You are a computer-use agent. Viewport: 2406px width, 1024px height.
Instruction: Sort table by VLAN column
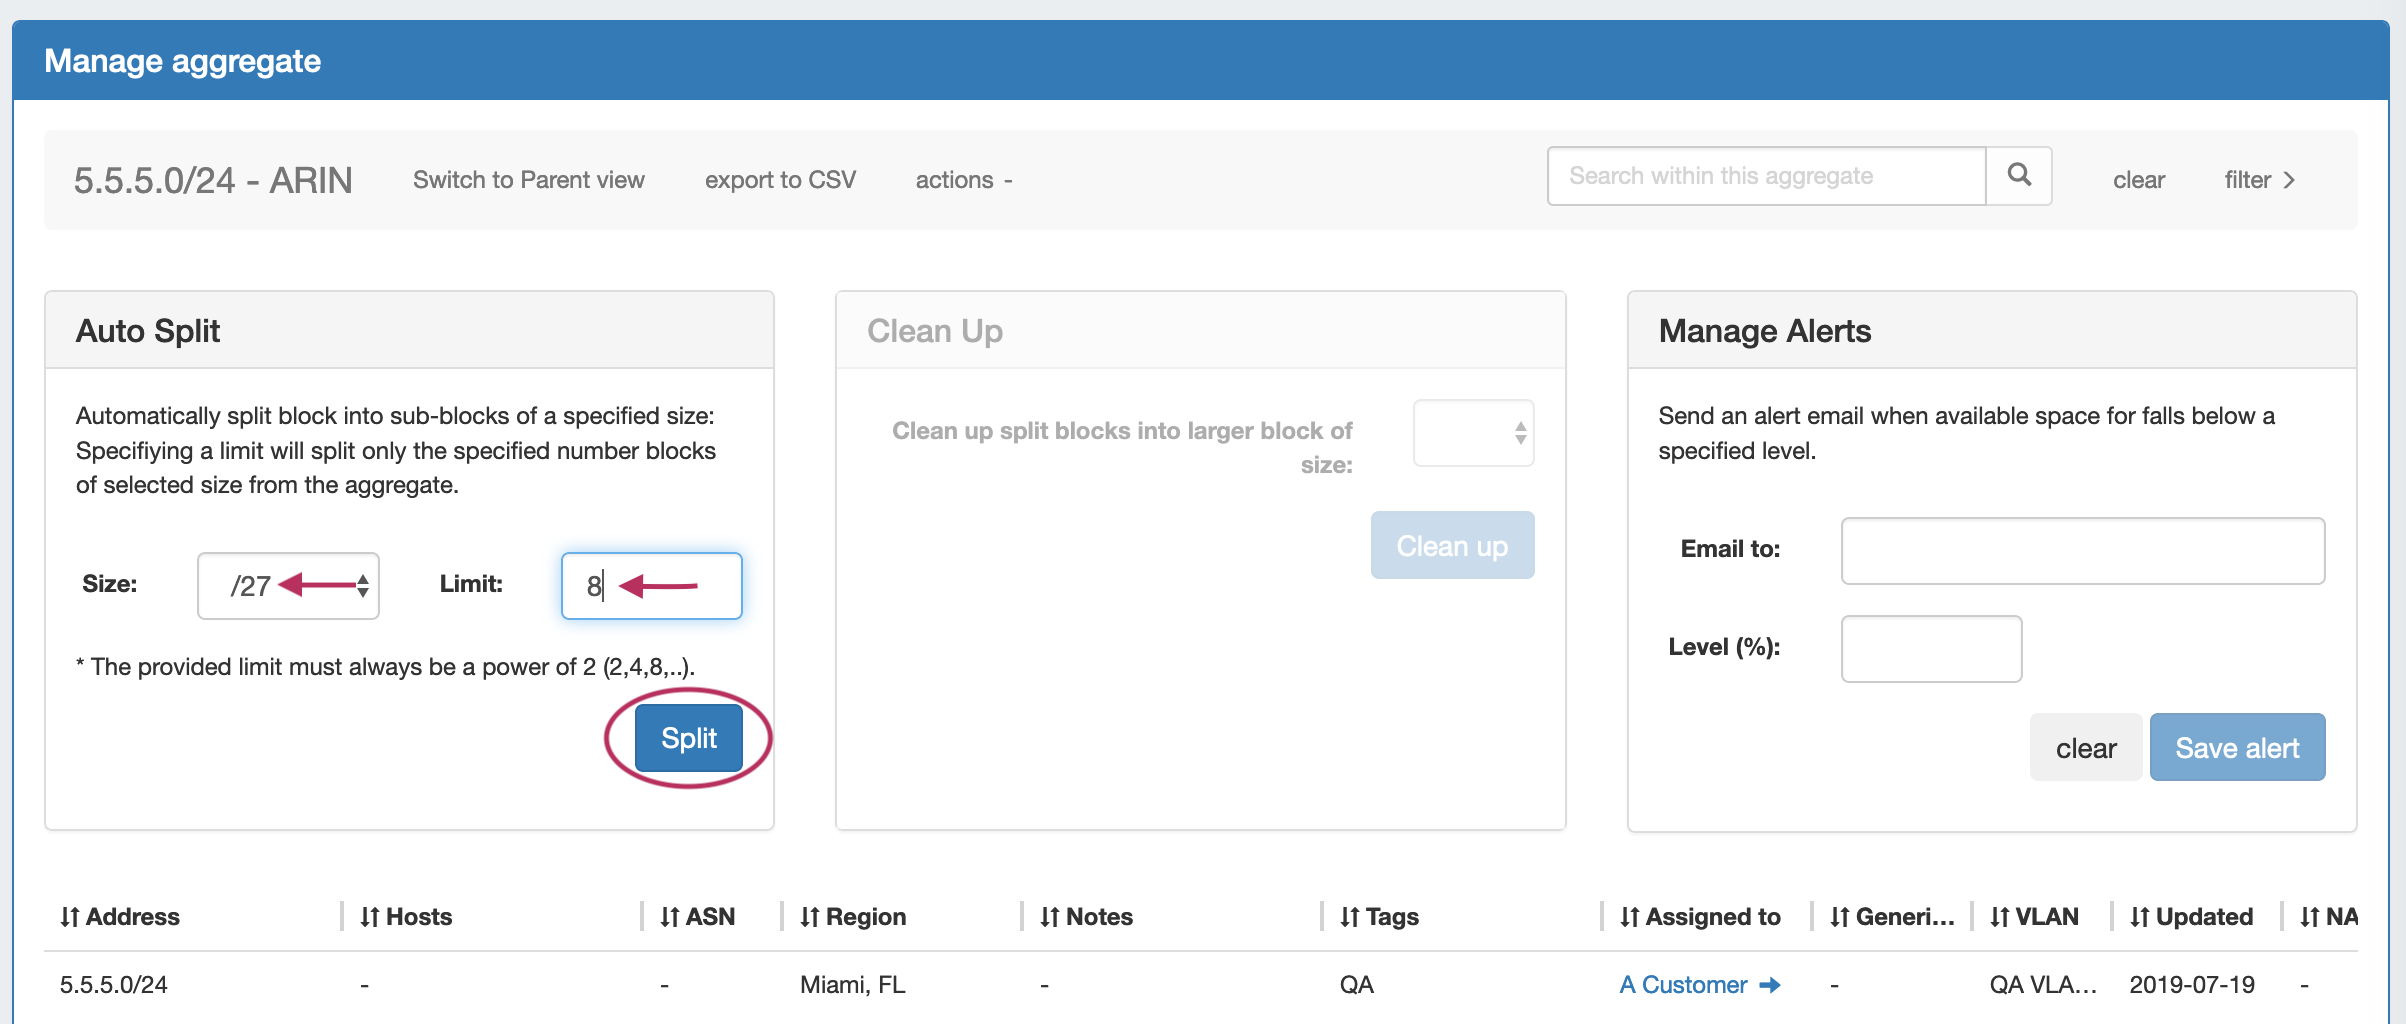tap(2034, 916)
